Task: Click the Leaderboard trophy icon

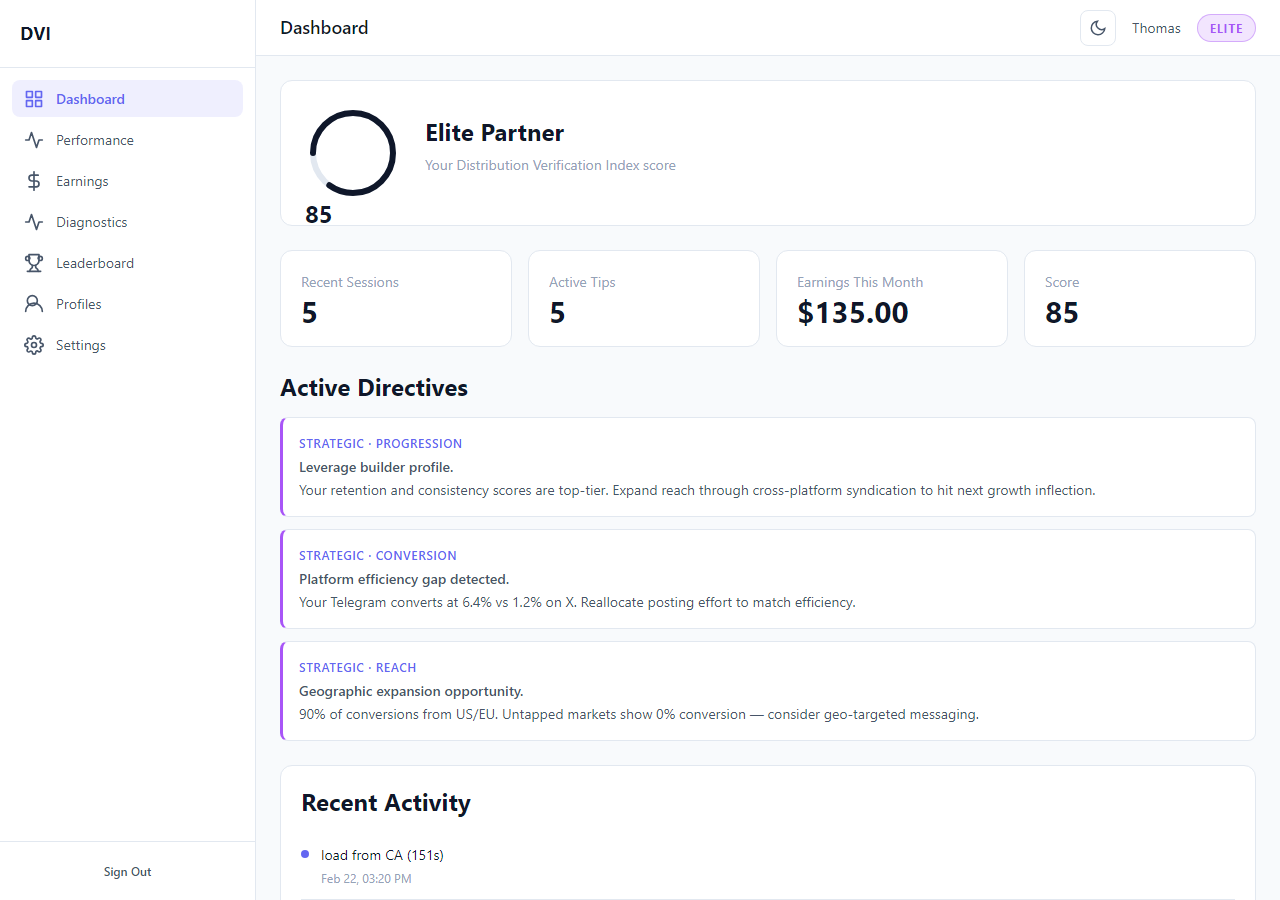Action: [x=34, y=263]
